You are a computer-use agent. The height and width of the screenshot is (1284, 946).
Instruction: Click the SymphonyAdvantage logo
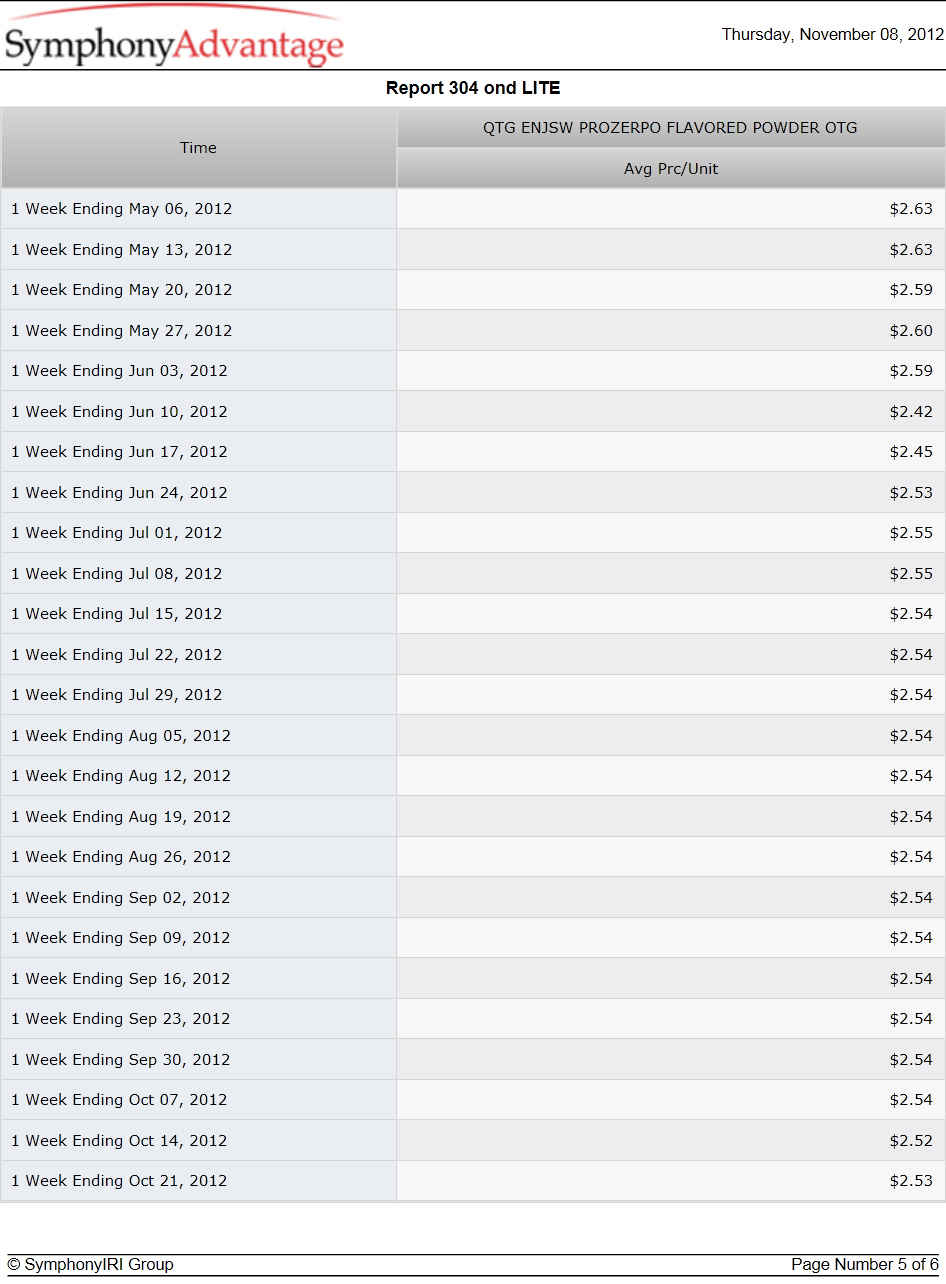coord(174,37)
